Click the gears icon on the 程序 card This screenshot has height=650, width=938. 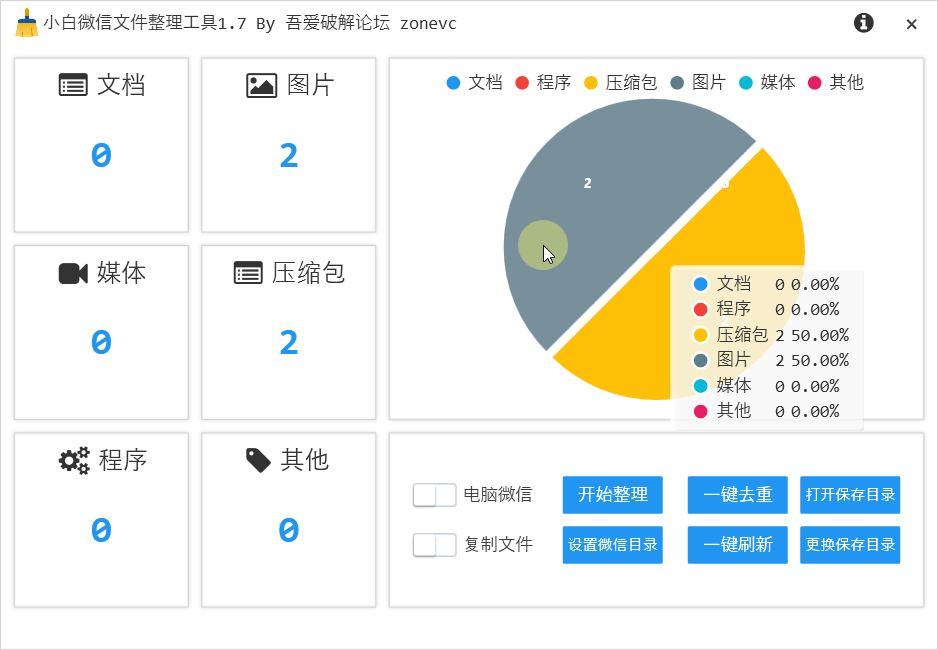tap(72, 460)
